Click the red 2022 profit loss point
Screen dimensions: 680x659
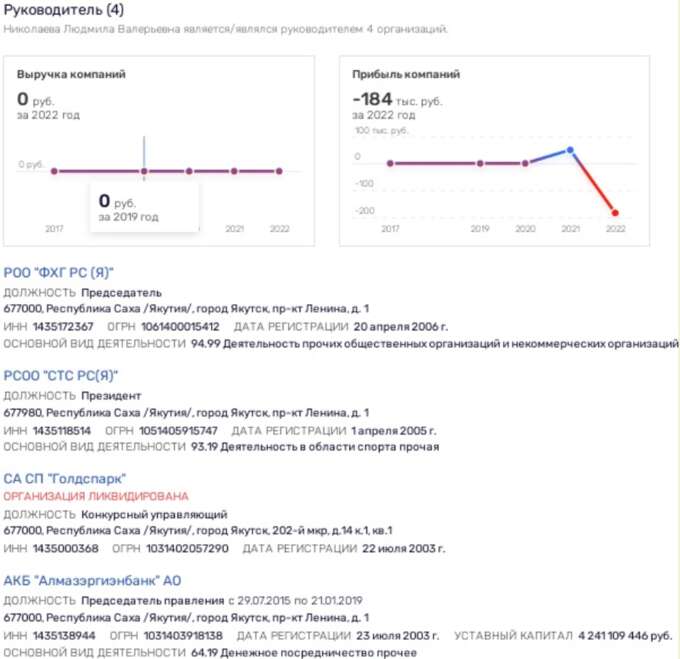[x=615, y=213]
